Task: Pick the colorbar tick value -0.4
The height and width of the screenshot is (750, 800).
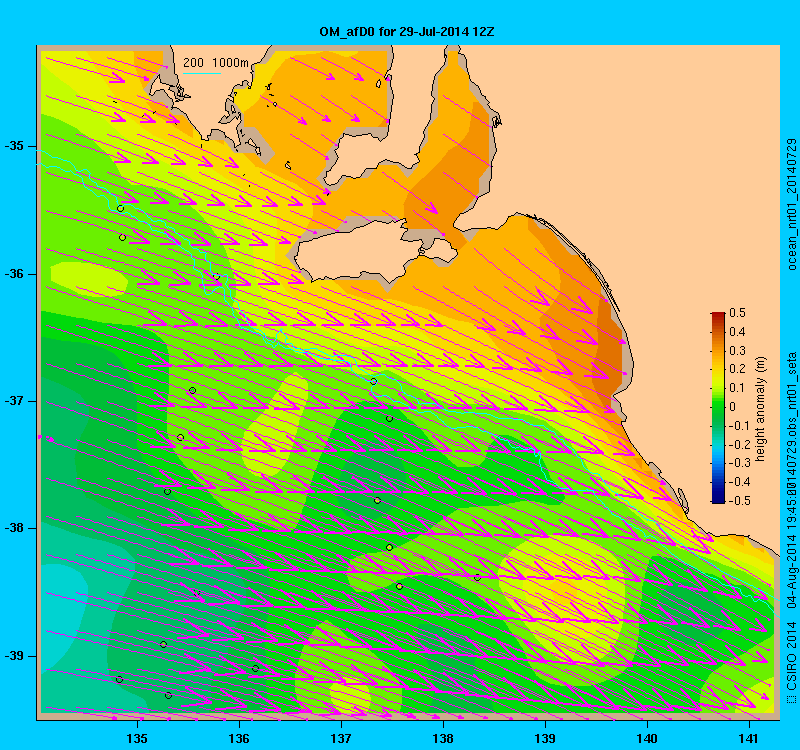Action: click(x=738, y=482)
